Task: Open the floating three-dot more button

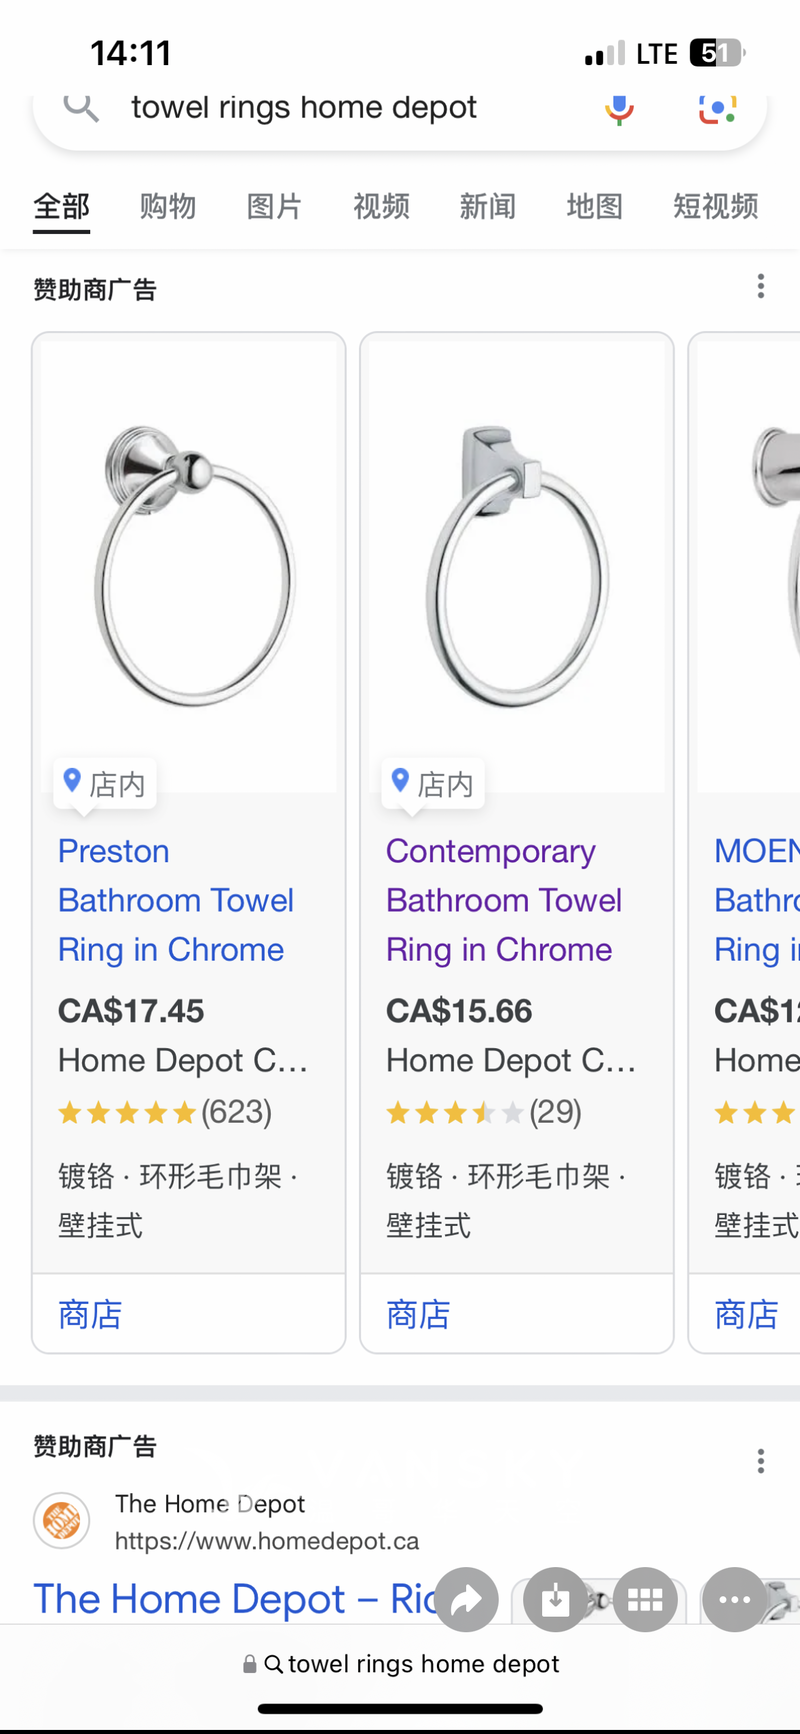Action: pyautogui.click(x=734, y=1600)
